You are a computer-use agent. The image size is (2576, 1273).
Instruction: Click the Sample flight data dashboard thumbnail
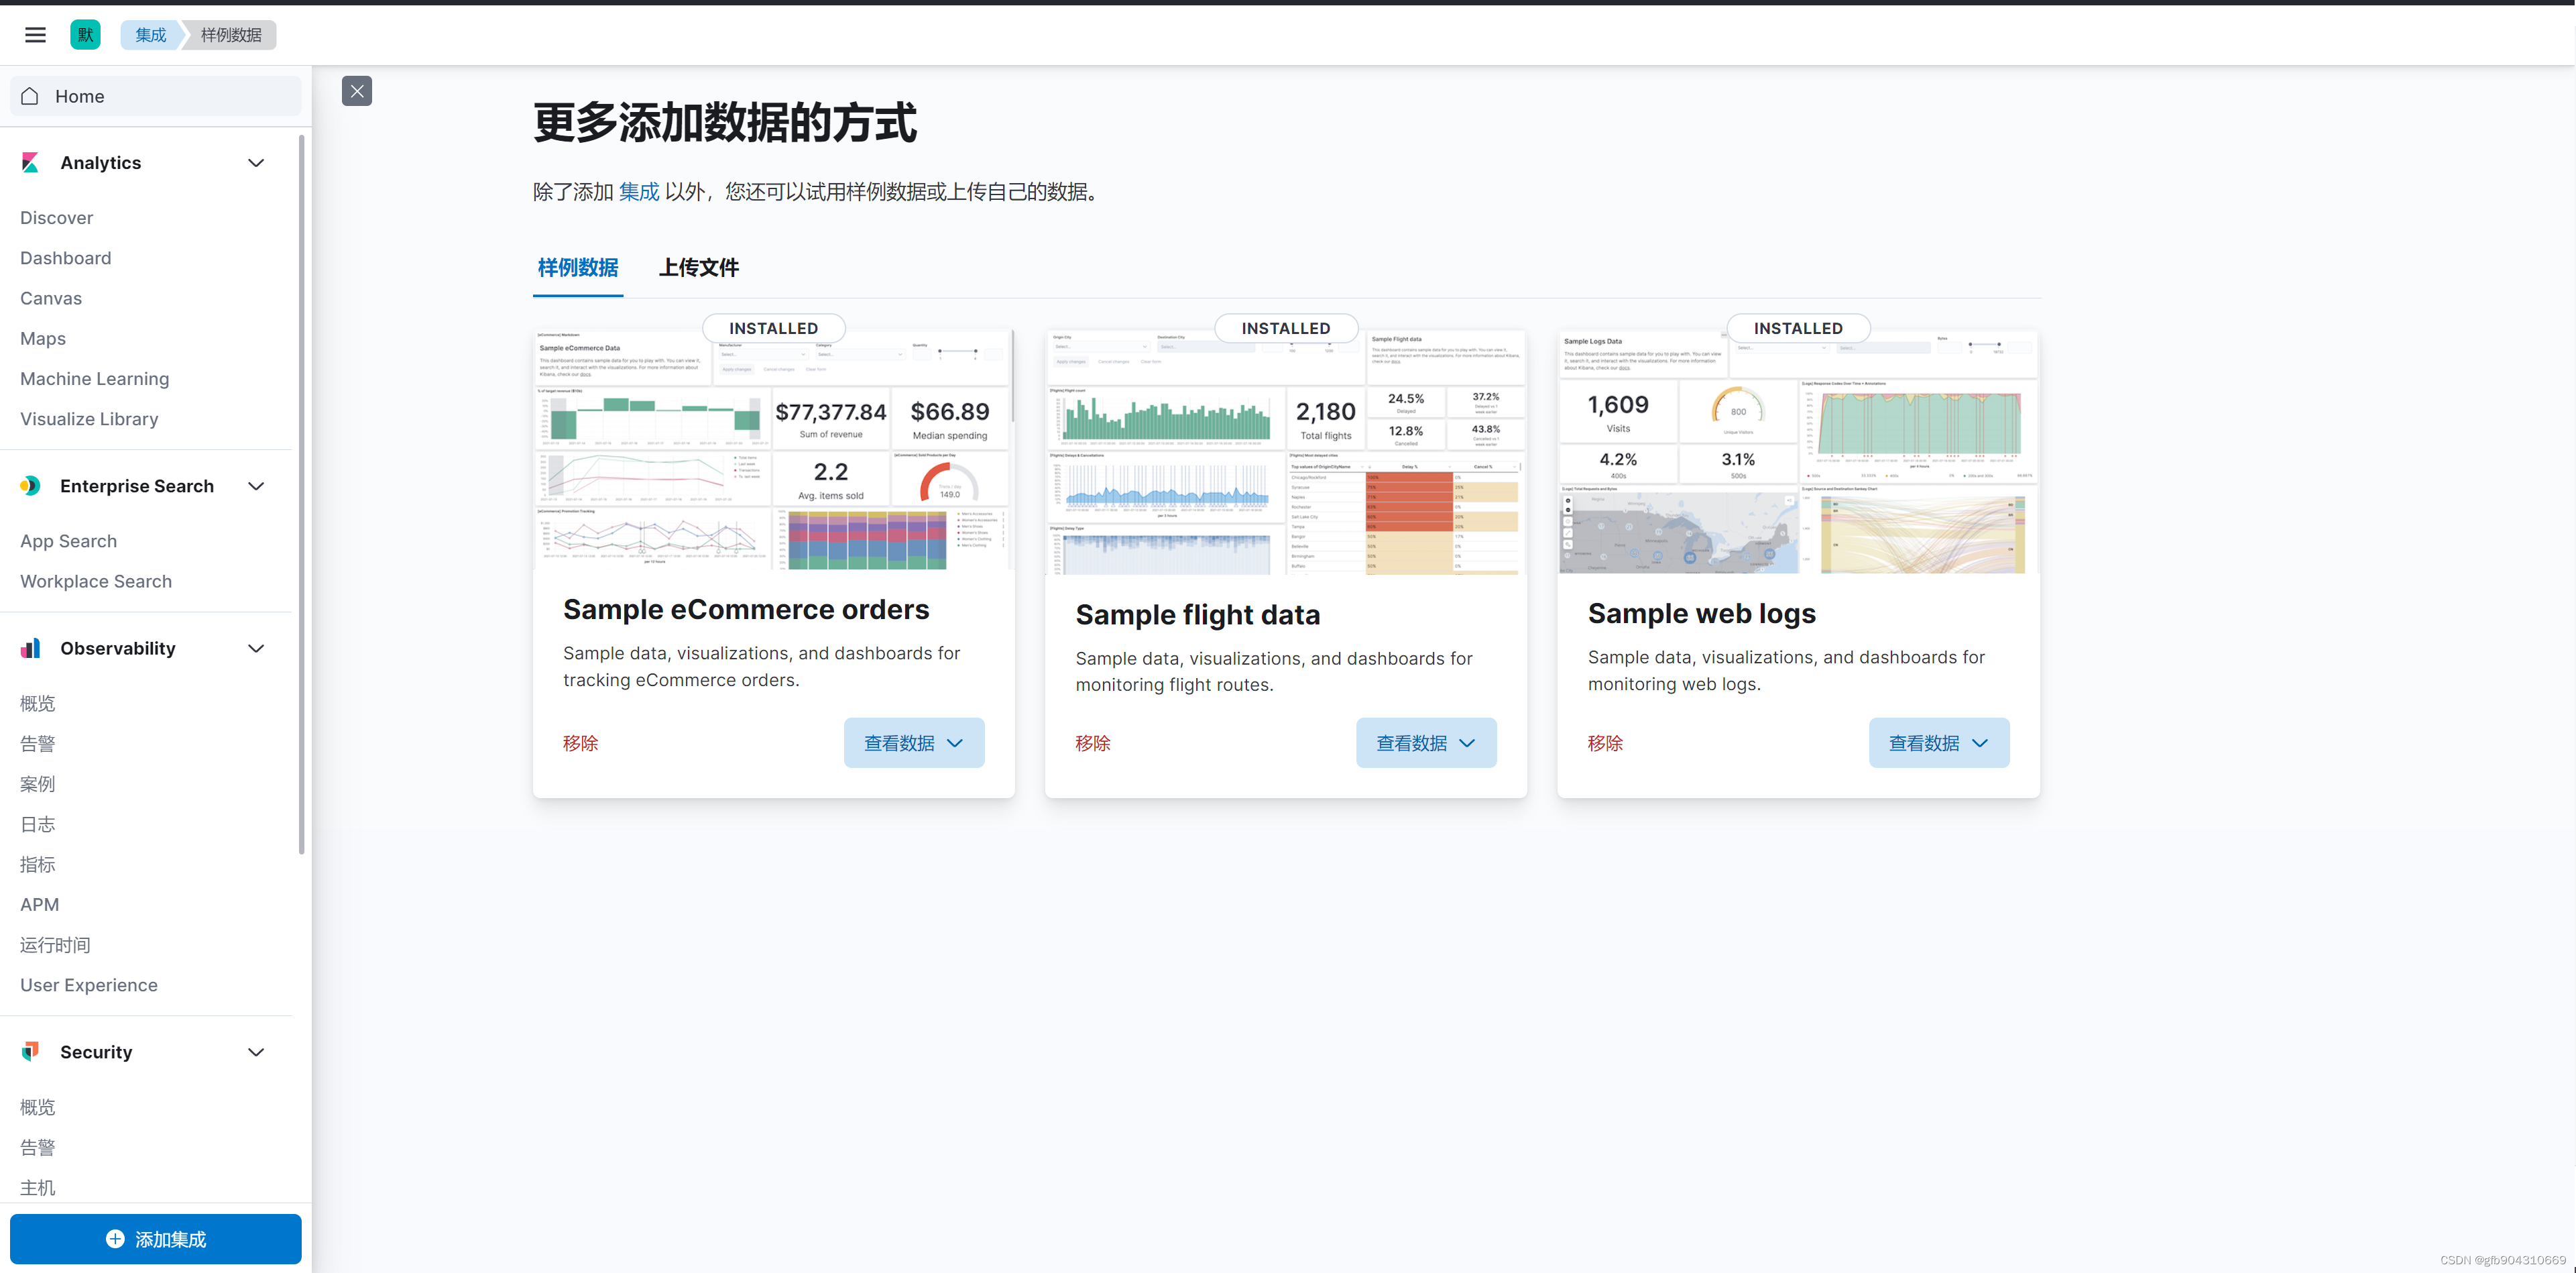click(1285, 455)
